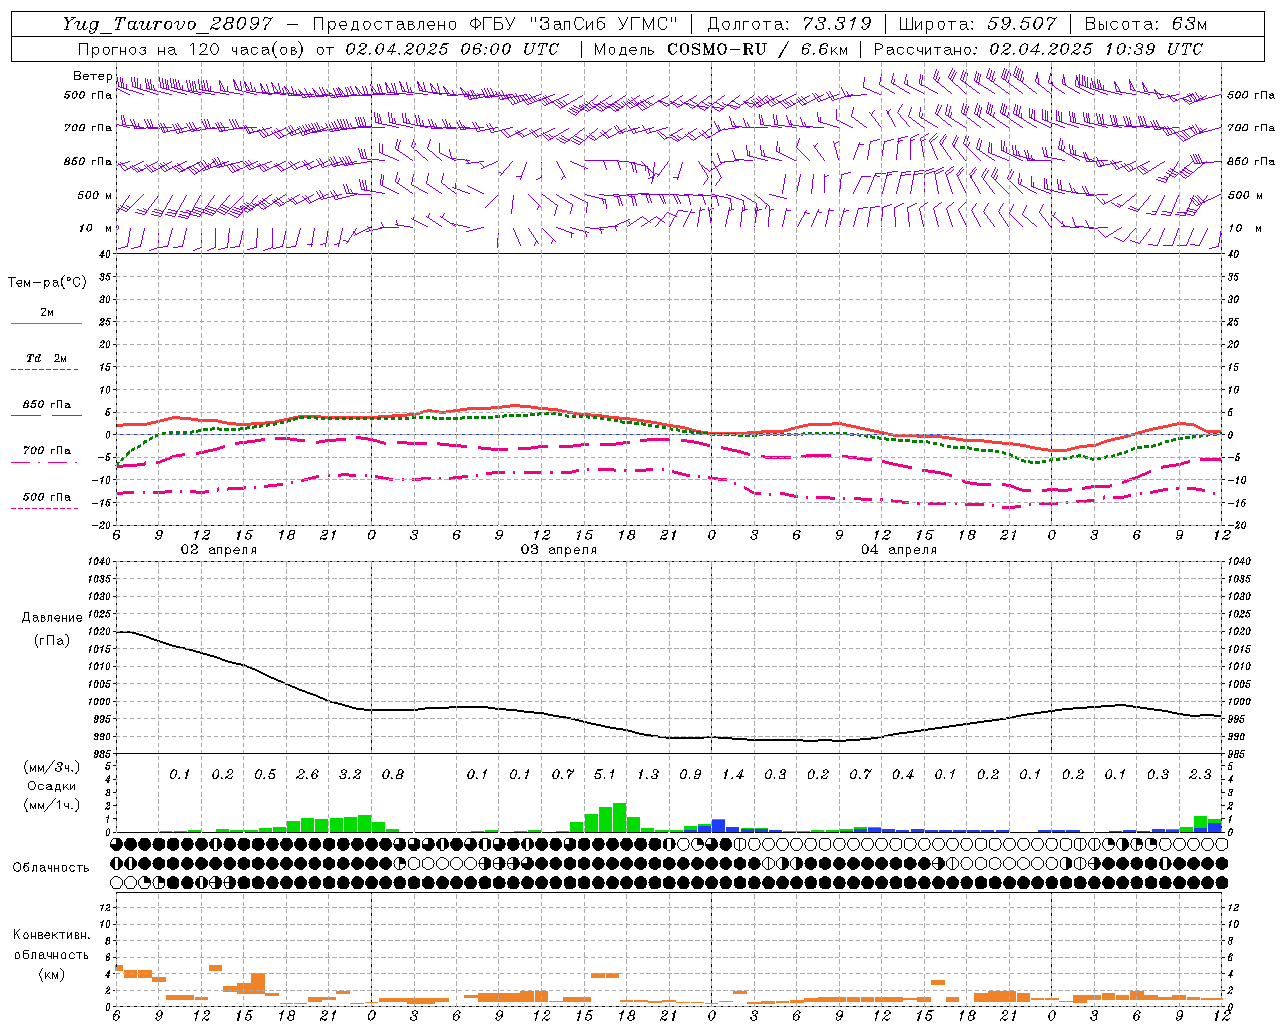1280x1024 pixels.
Task: Click the date label 03 апреля
Action: pos(558,550)
